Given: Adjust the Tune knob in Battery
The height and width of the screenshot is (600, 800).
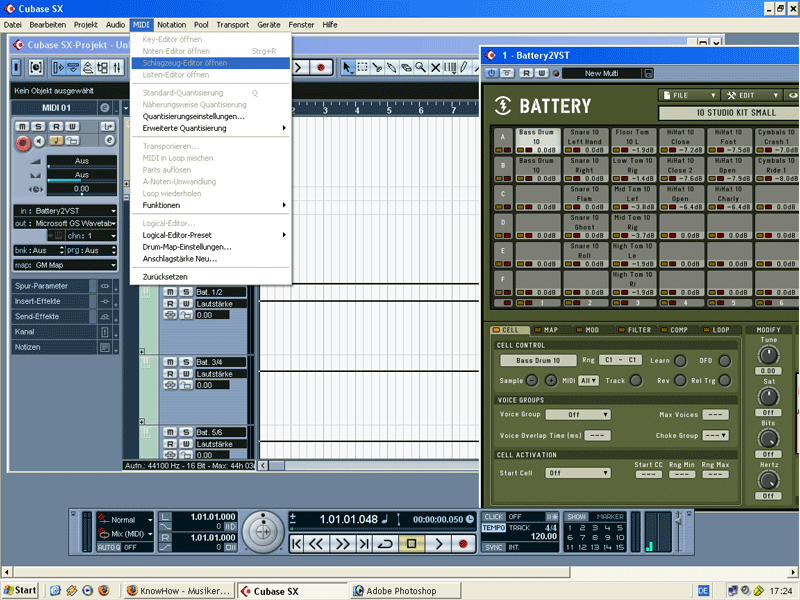Looking at the screenshot, I should (x=768, y=355).
